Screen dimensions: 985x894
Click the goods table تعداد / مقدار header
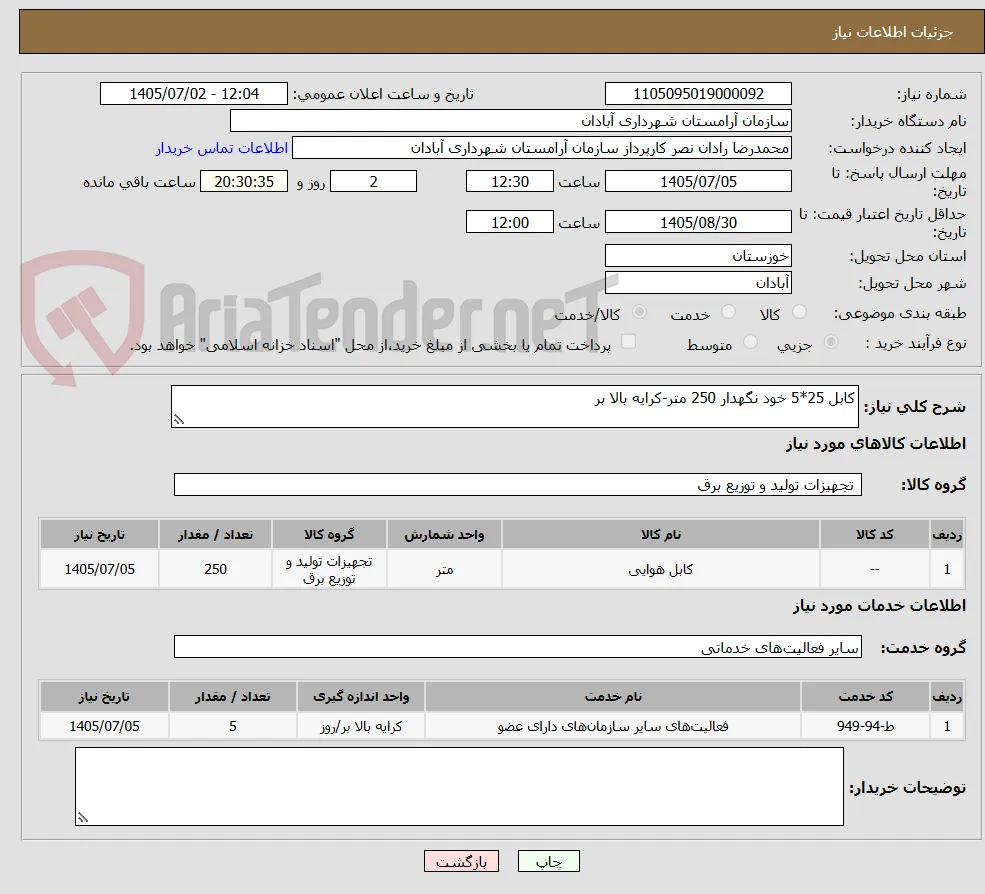click(215, 535)
